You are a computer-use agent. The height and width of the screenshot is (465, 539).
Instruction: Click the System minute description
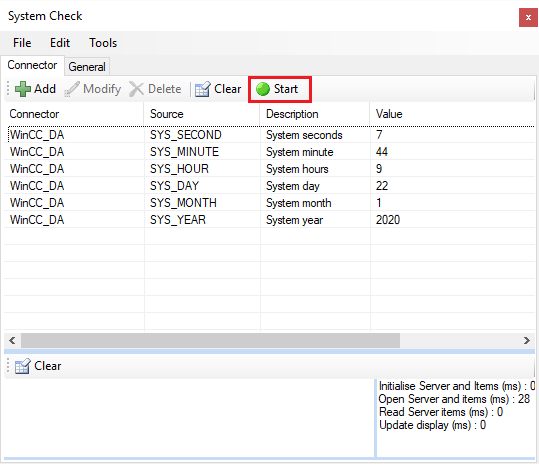click(300, 152)
